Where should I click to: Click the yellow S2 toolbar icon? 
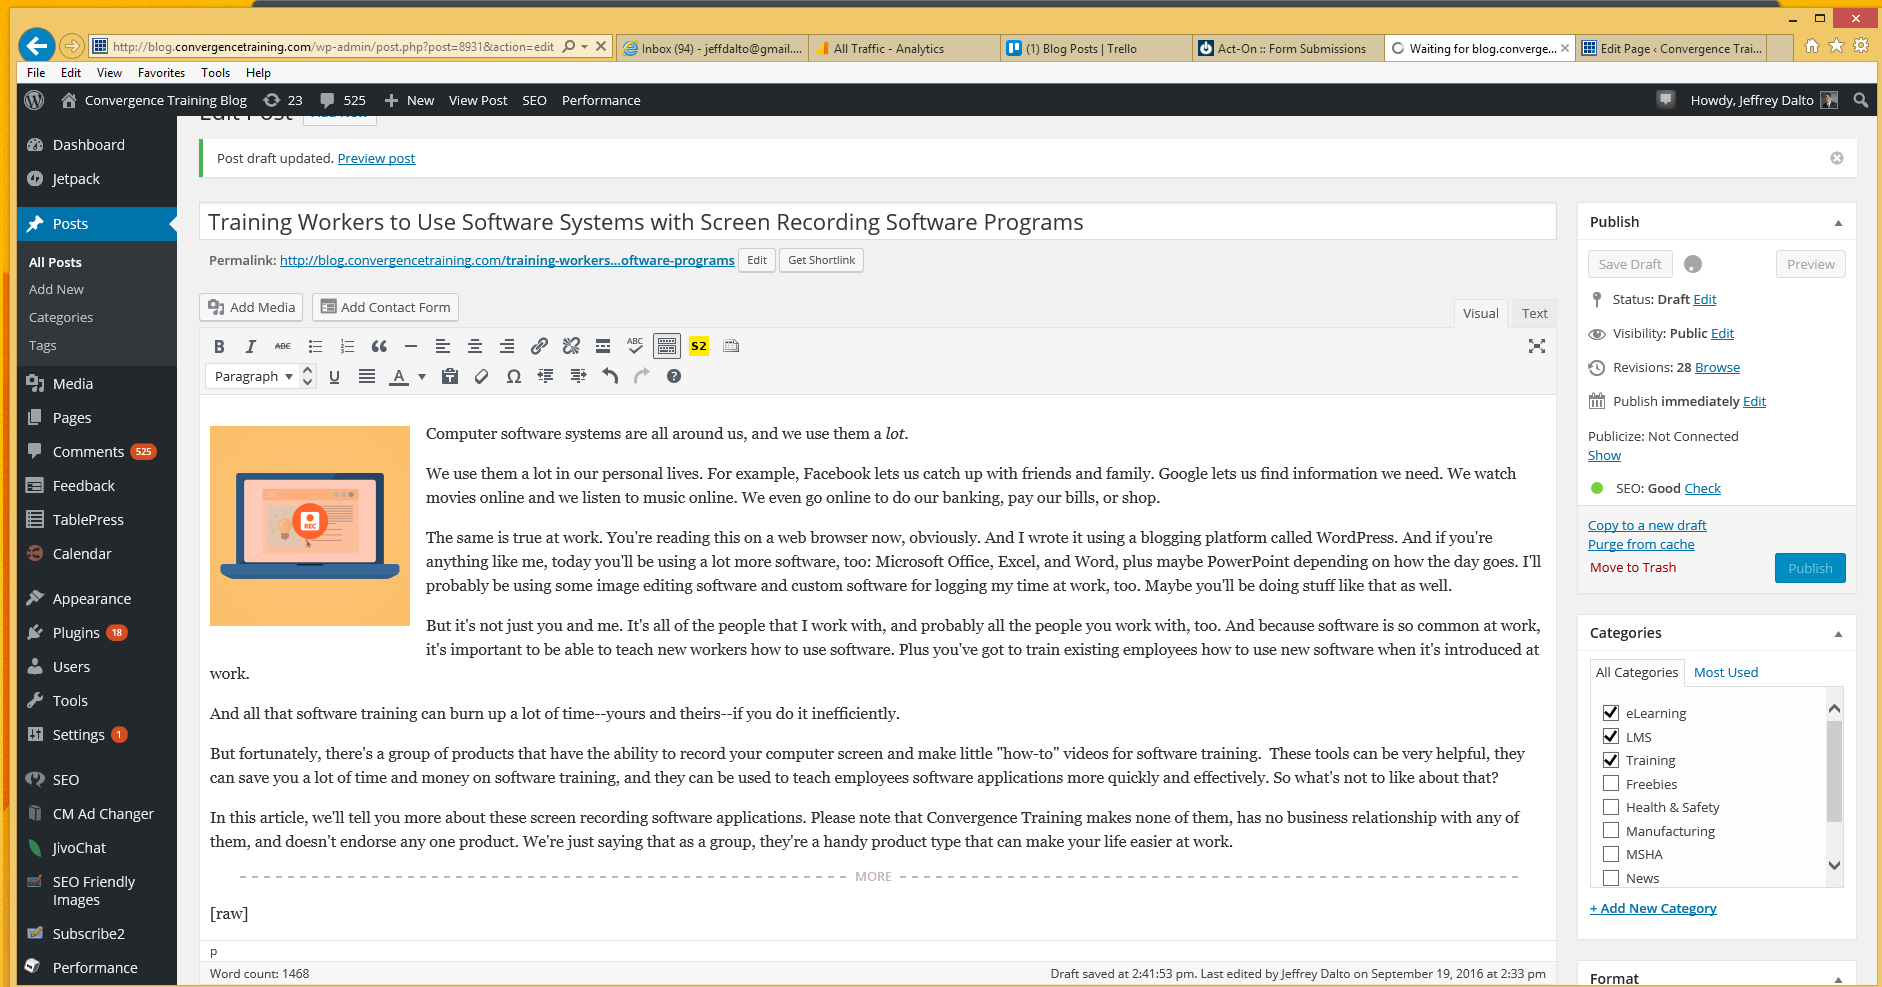coord(699,346)
